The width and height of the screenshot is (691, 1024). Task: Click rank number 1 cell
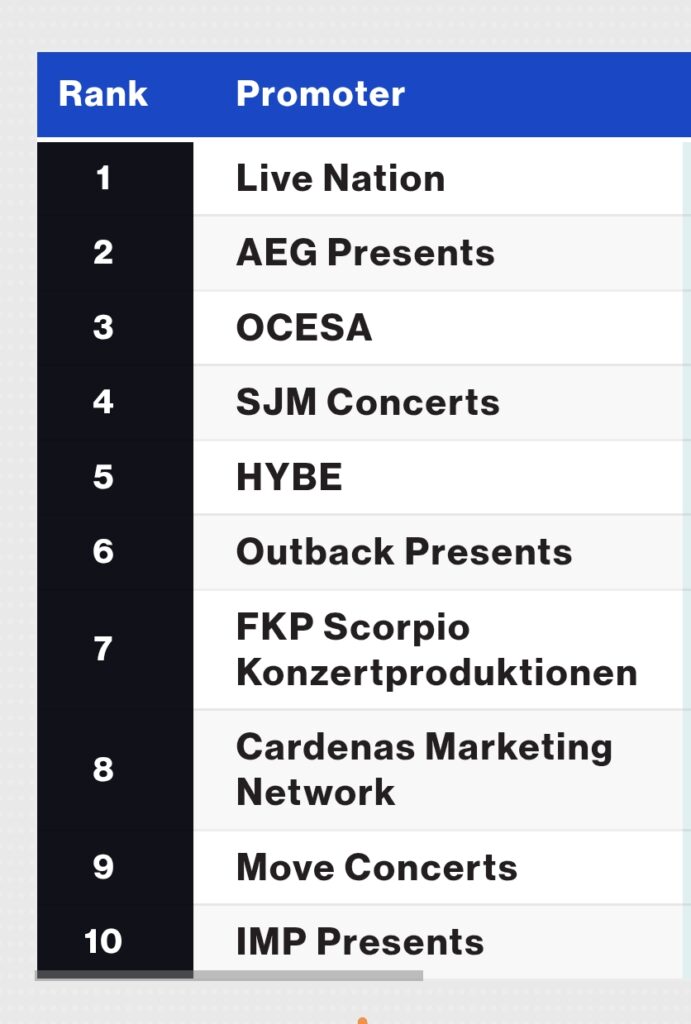[103, 179]
